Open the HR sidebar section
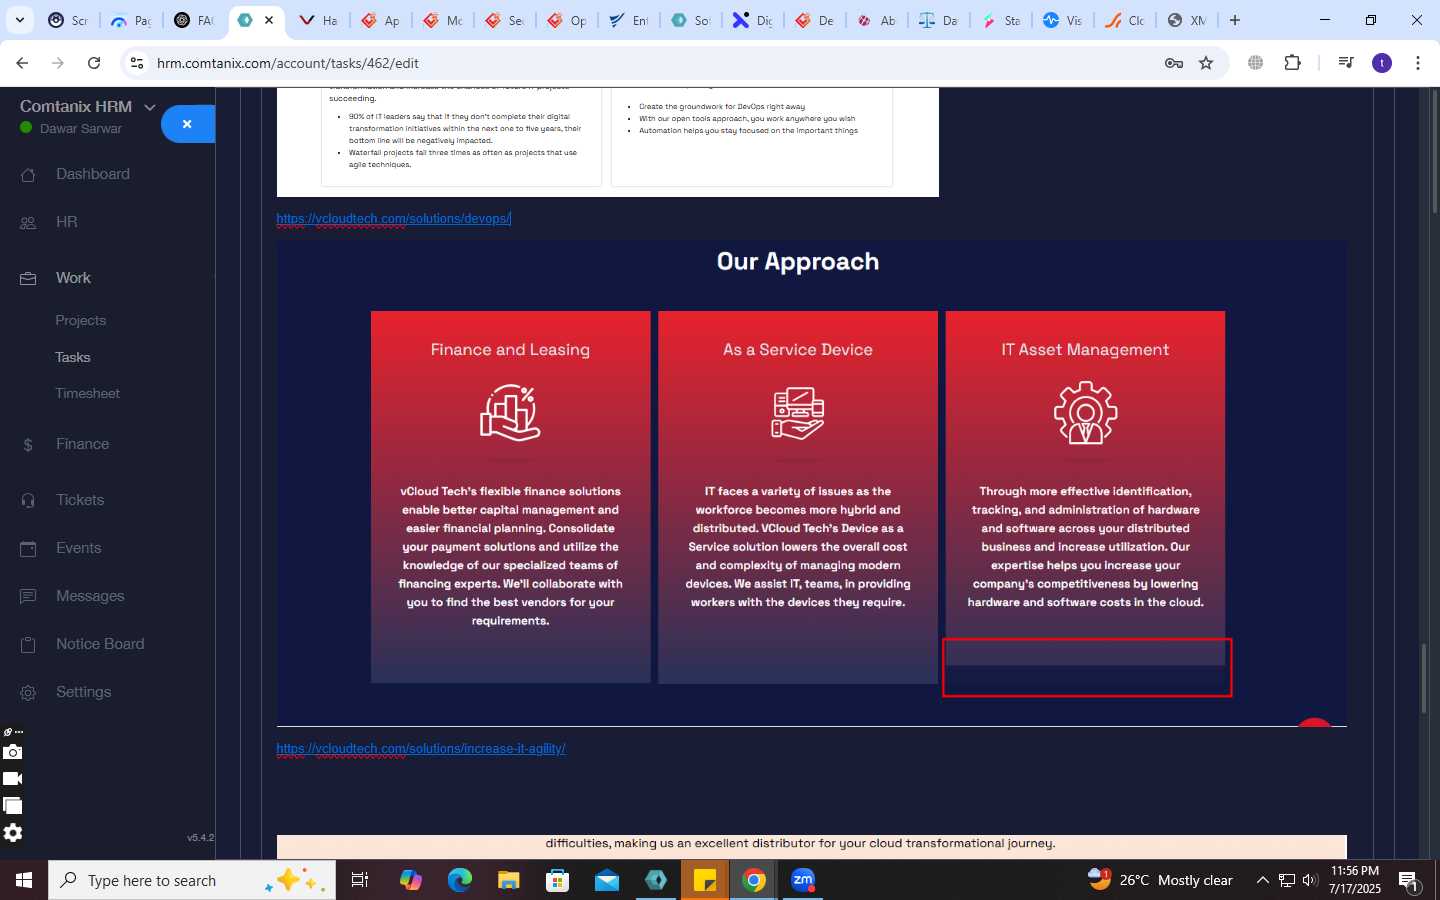Screen dimensions: 1440x900 coord(67,222)
